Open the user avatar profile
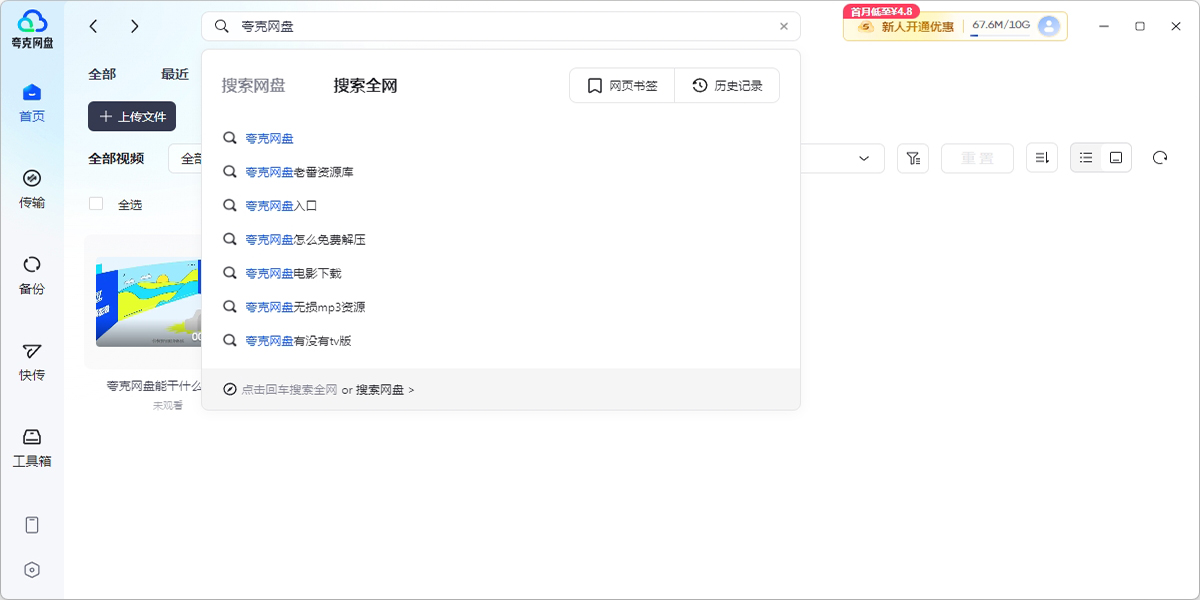The height and width of the screenshot is (600, 1200). click(1049, 26)
